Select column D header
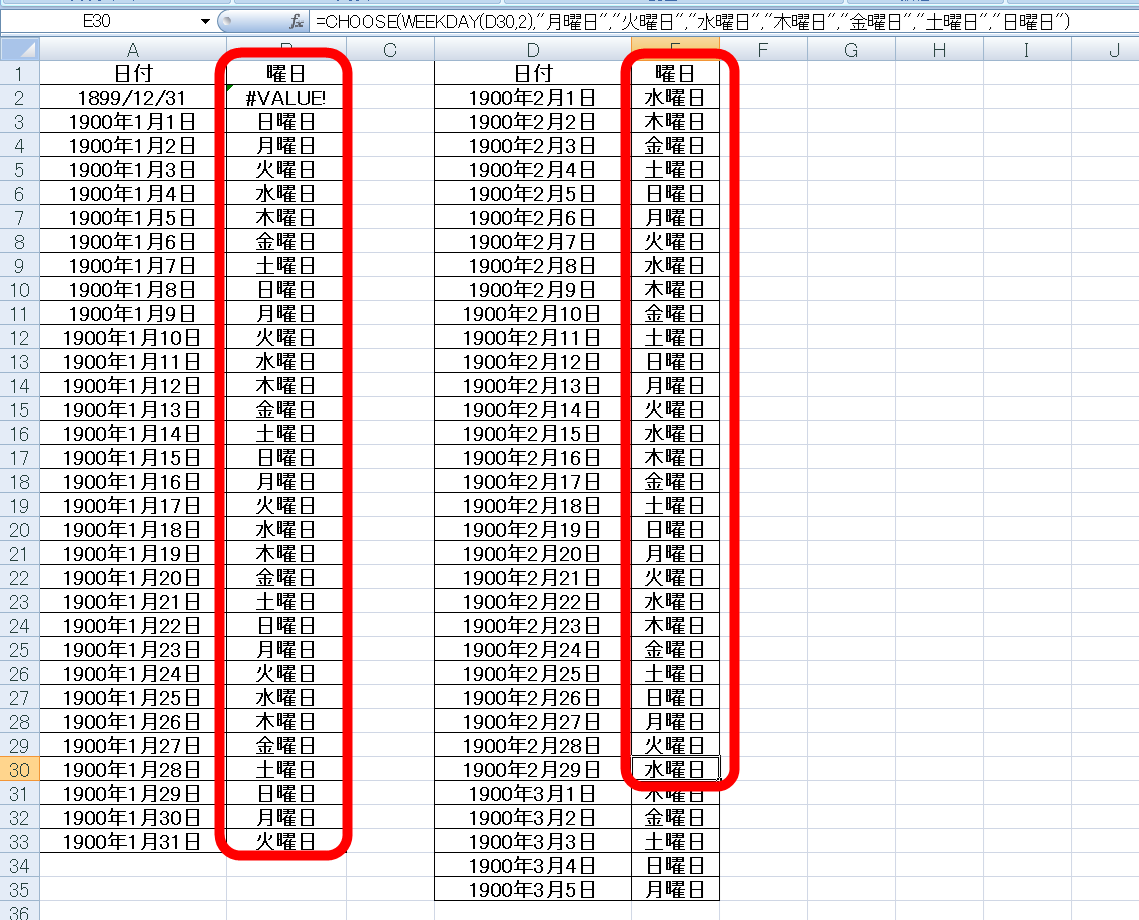This screenshot has width=1139, height=920. (532, 50)
